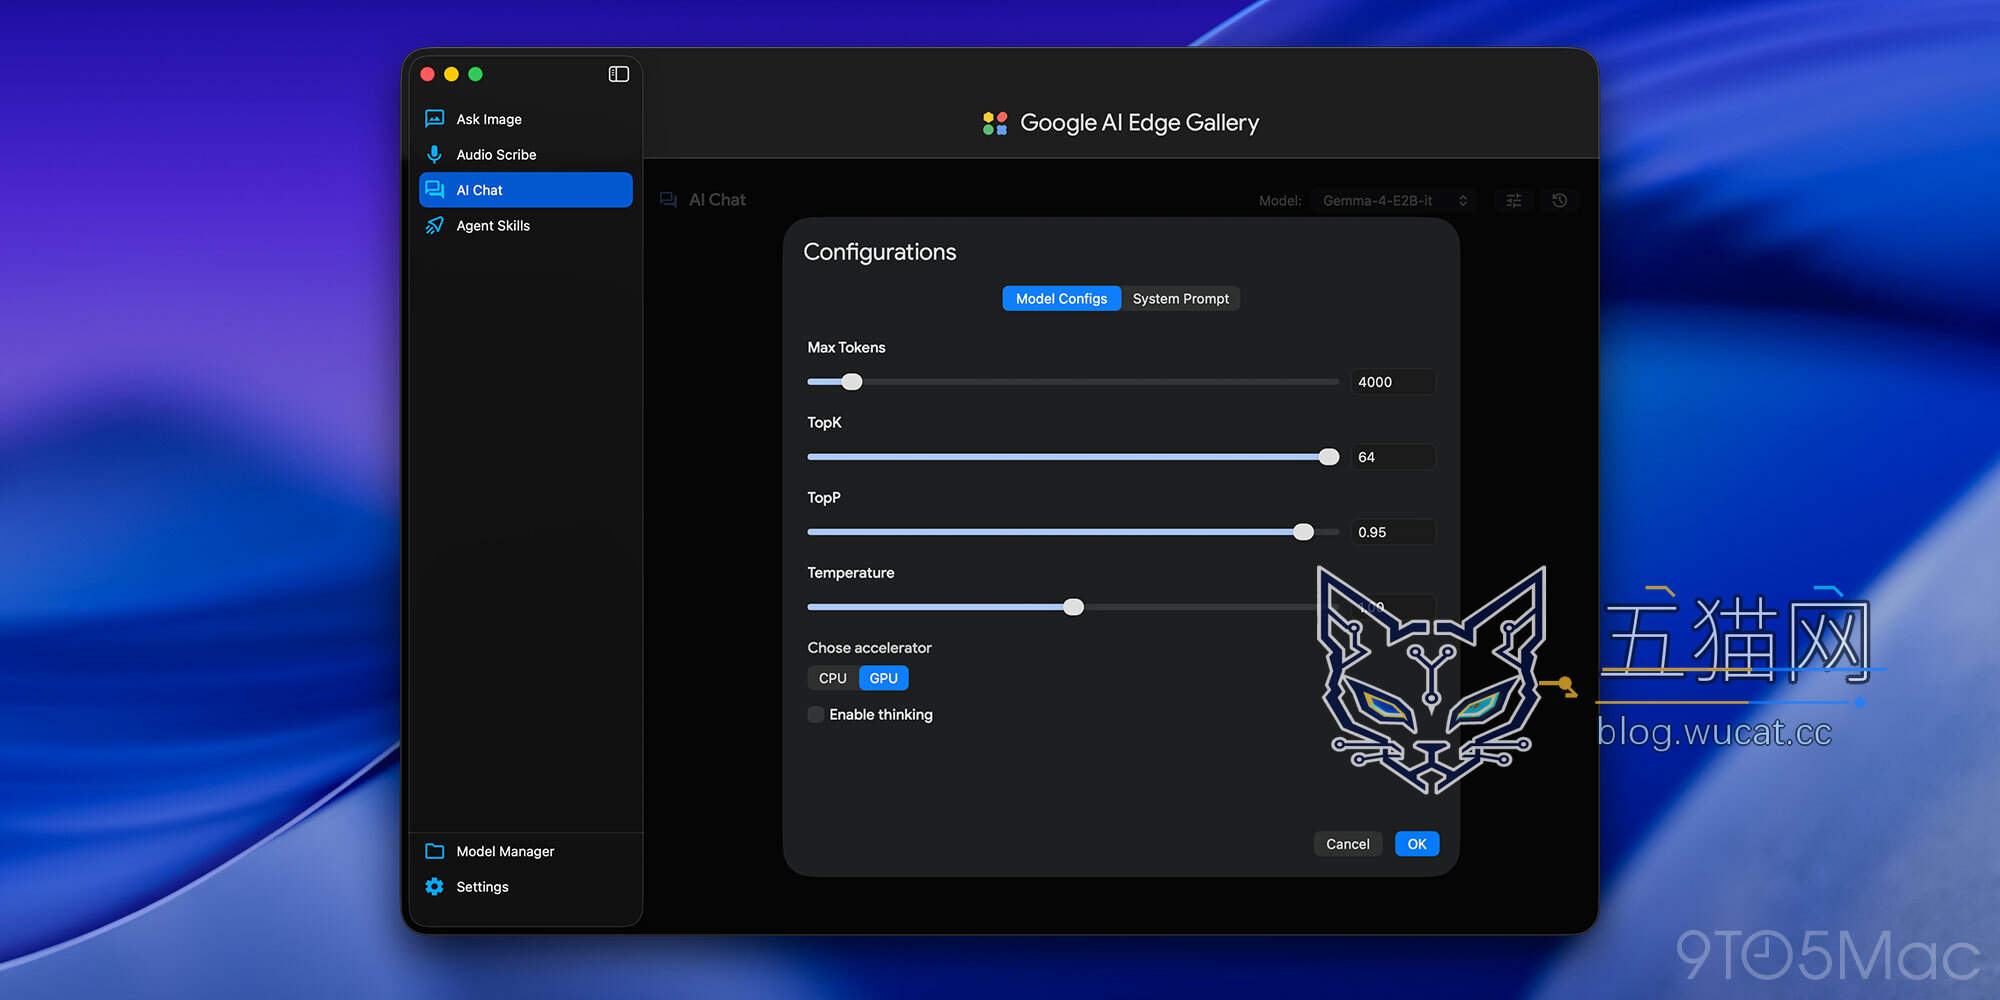Open the Gemma-4-E2B-it model dropdown

[x=1394, y=200]
